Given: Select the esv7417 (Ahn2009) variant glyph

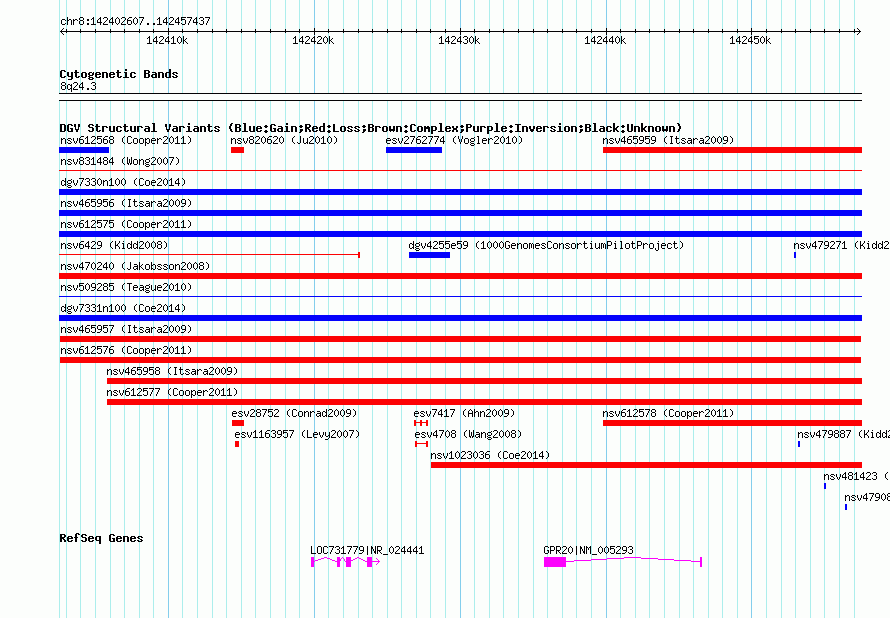Looking at the screenshot, I should click(421, 423).
